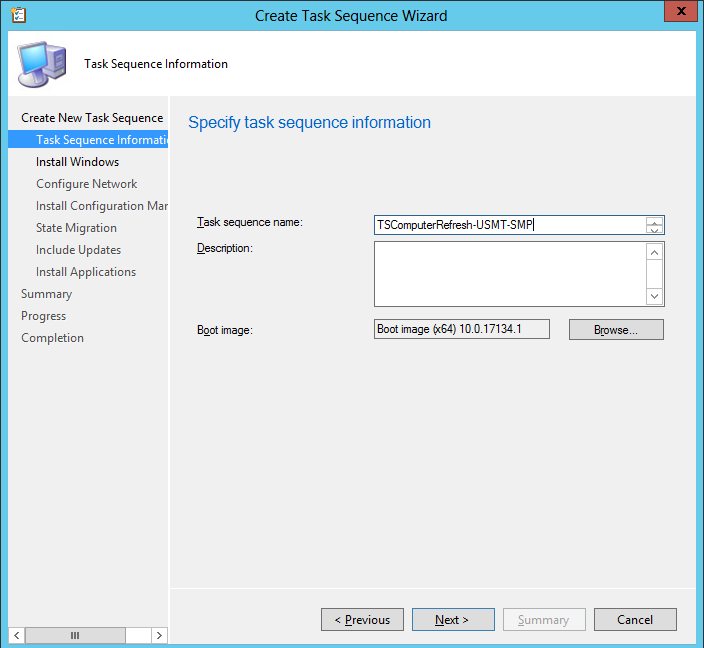Viewport: 704px width, 648px height.
Task: Go to the Configure Network step
Action: pyautogui.click(x=87, y=184)
